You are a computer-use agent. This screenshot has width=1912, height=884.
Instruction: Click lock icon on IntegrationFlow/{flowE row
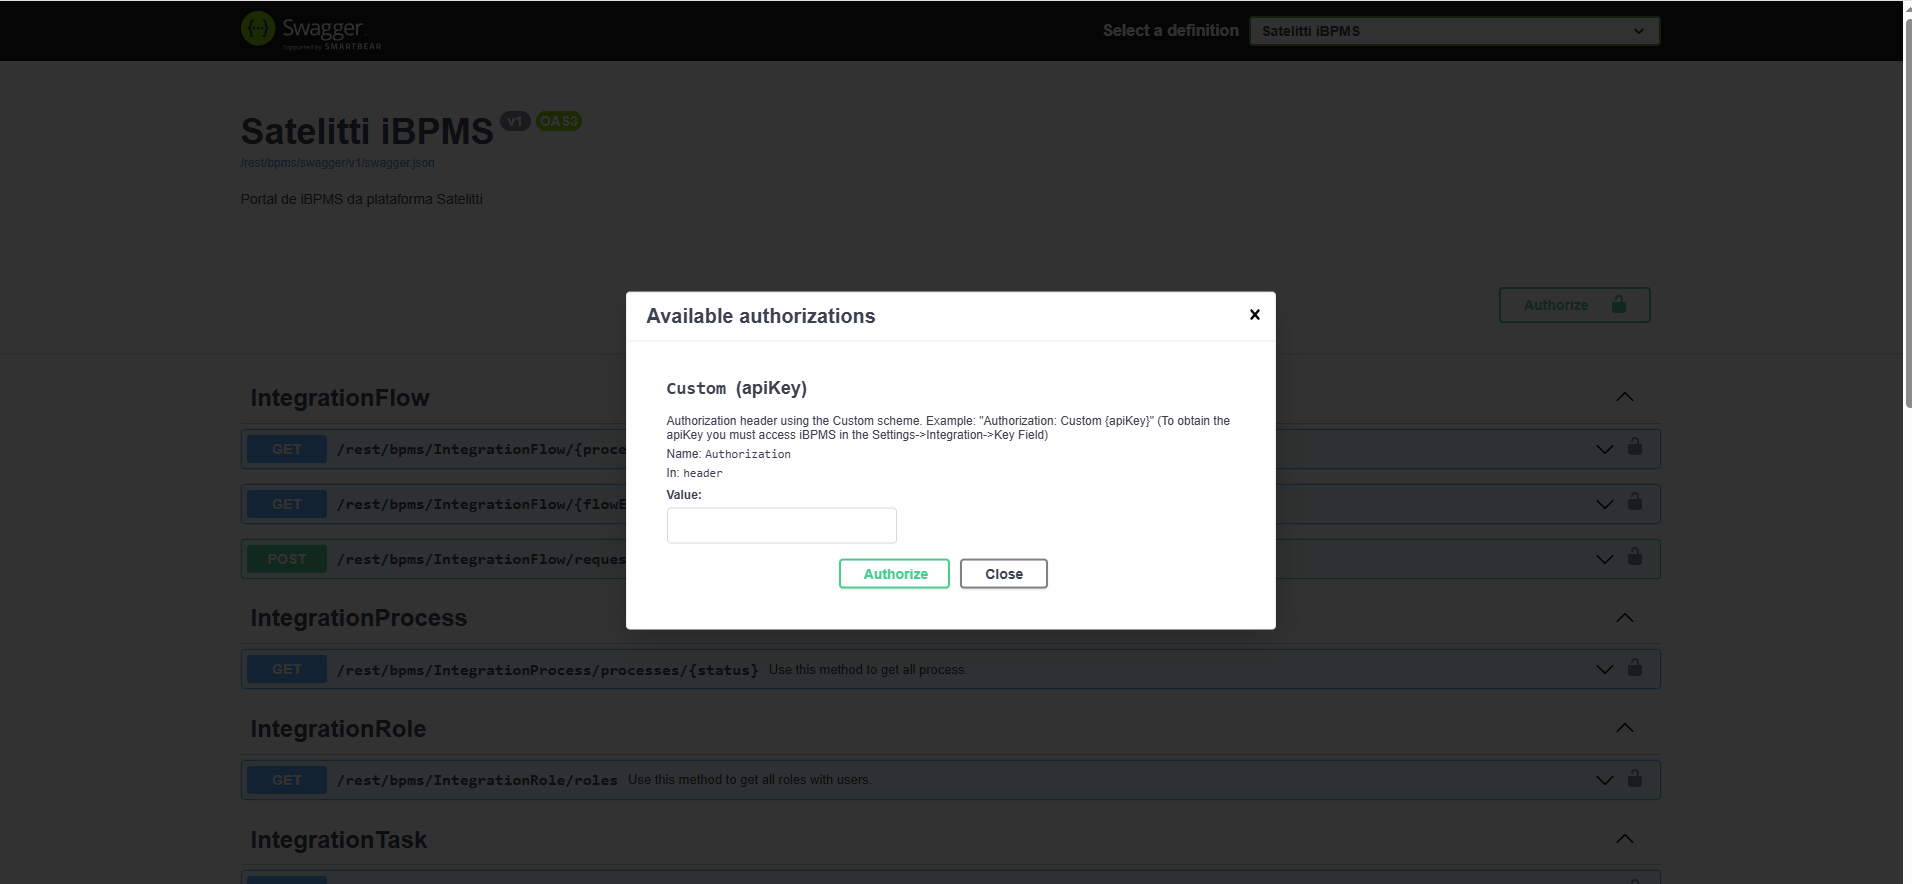pyautogui.click(x=1635, y=501)
